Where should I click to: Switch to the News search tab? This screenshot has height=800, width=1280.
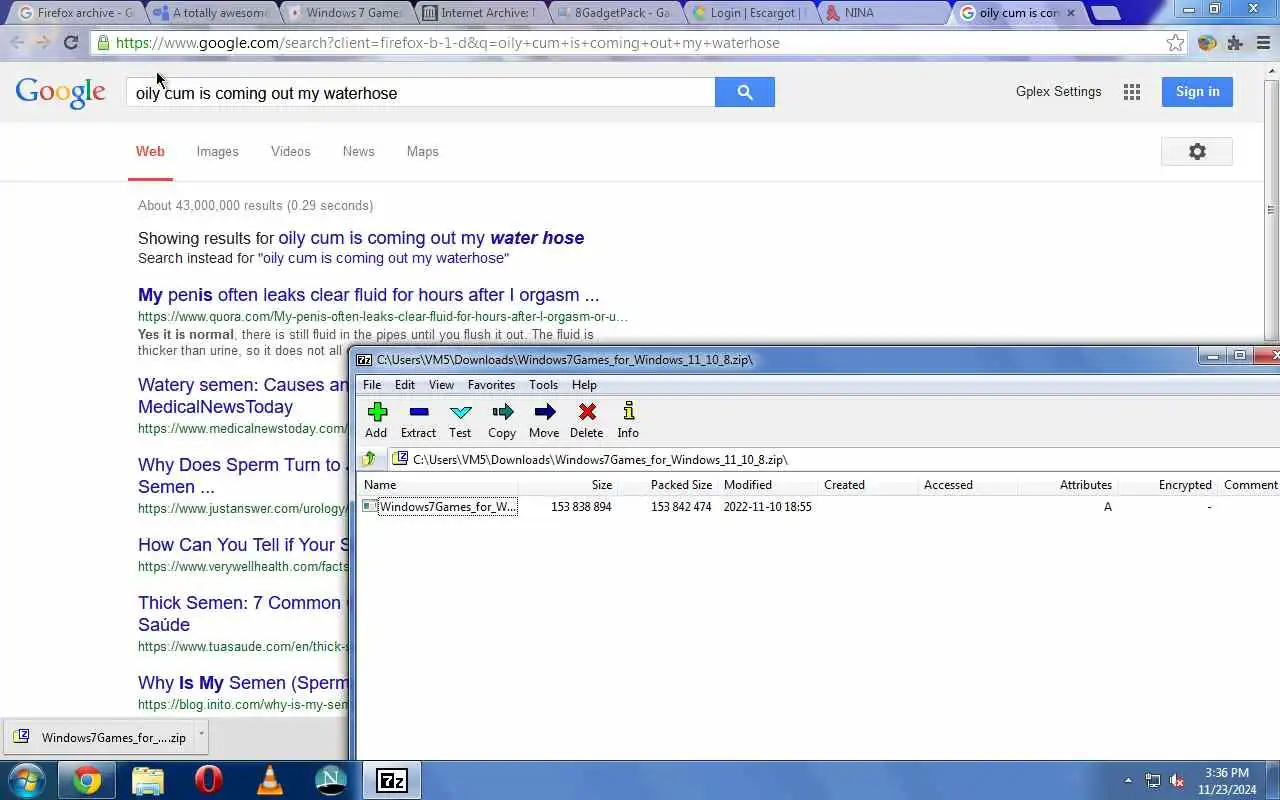pos(358,151)
